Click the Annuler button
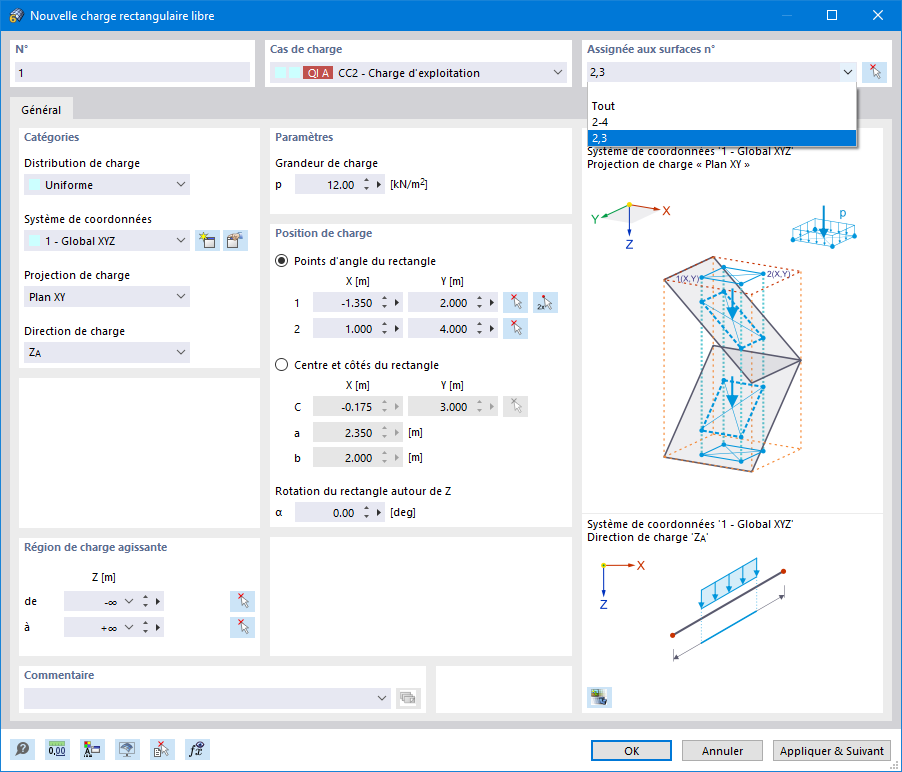The height and width of the screenshot is (772, 902). [x=722, y=751]
